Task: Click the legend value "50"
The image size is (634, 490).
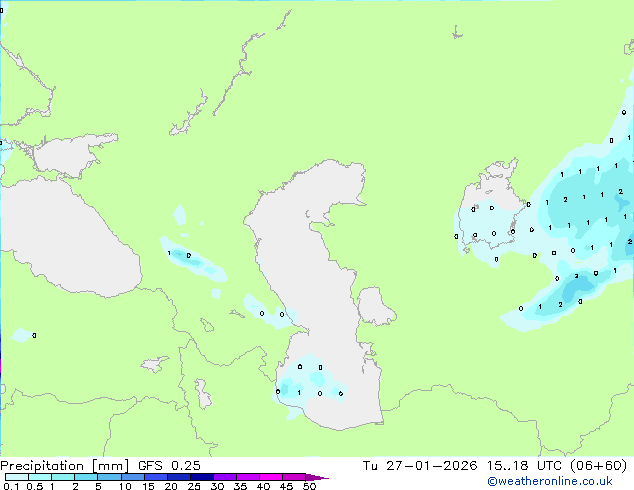Action: (x=309, y=486)
